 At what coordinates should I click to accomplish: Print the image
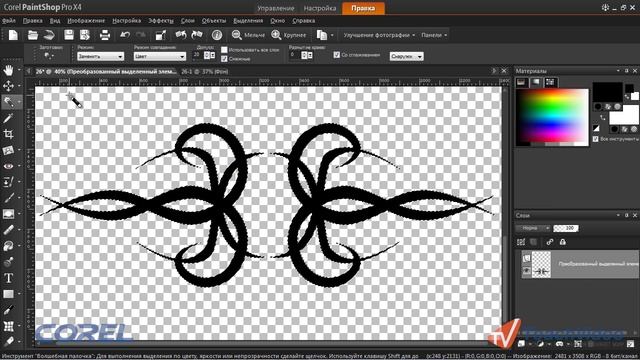tap(105, 35)
